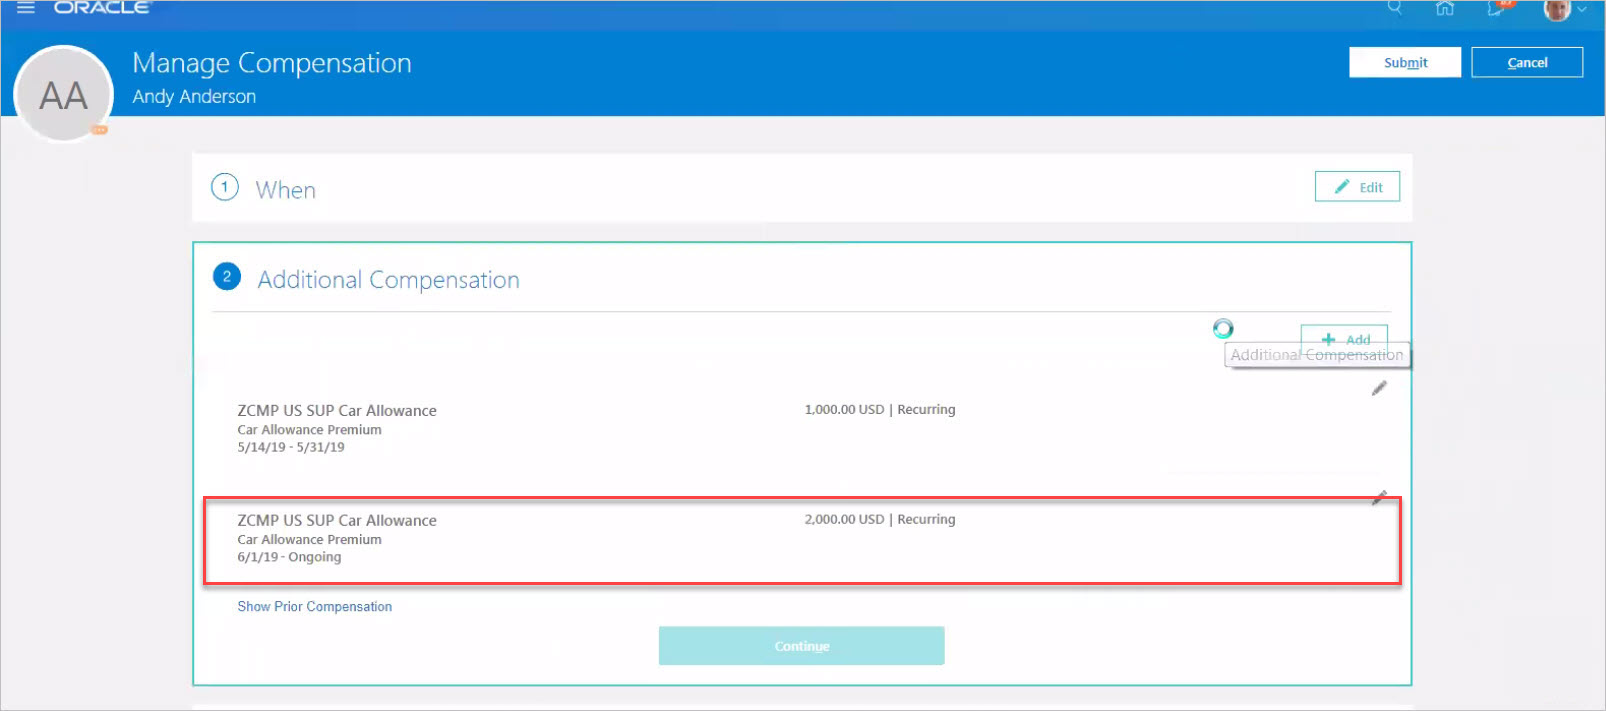The image size is (1606, 711).
Task: Click the Andy Anderson name
Action: coord(194,96)
